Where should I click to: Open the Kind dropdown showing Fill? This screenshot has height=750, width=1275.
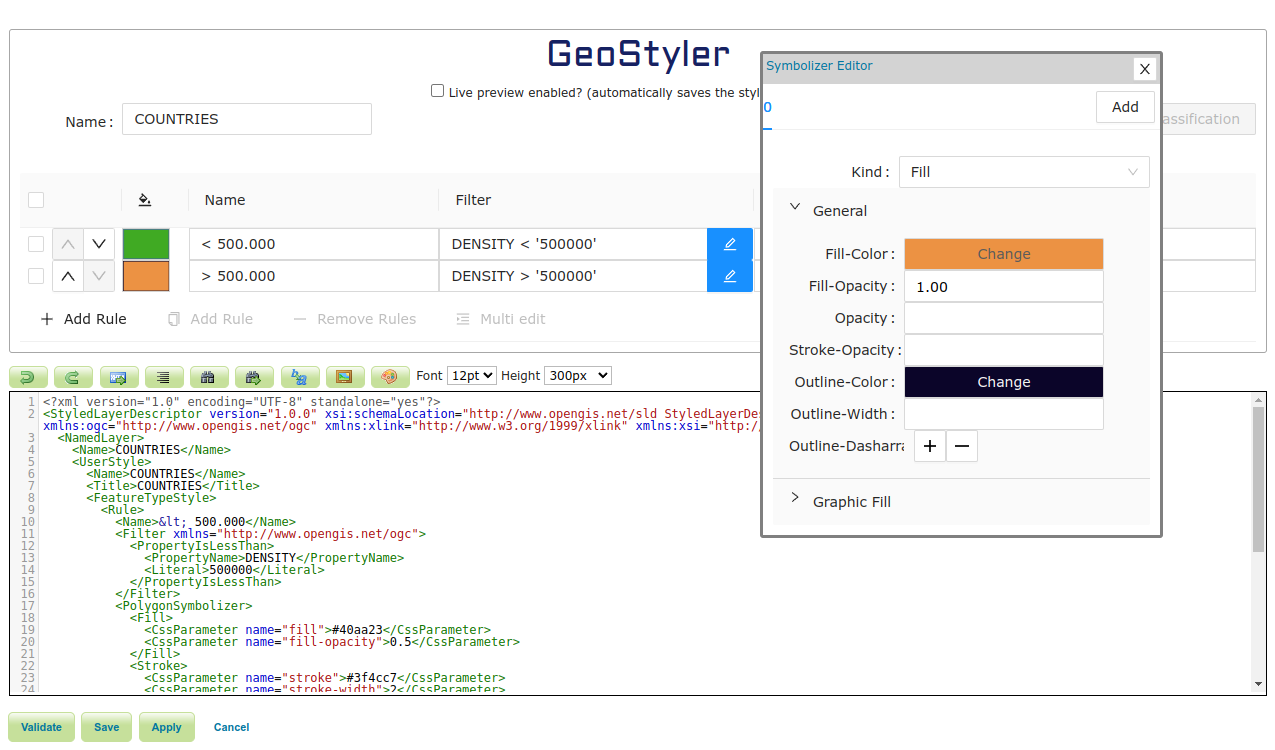pos(1024,172)
